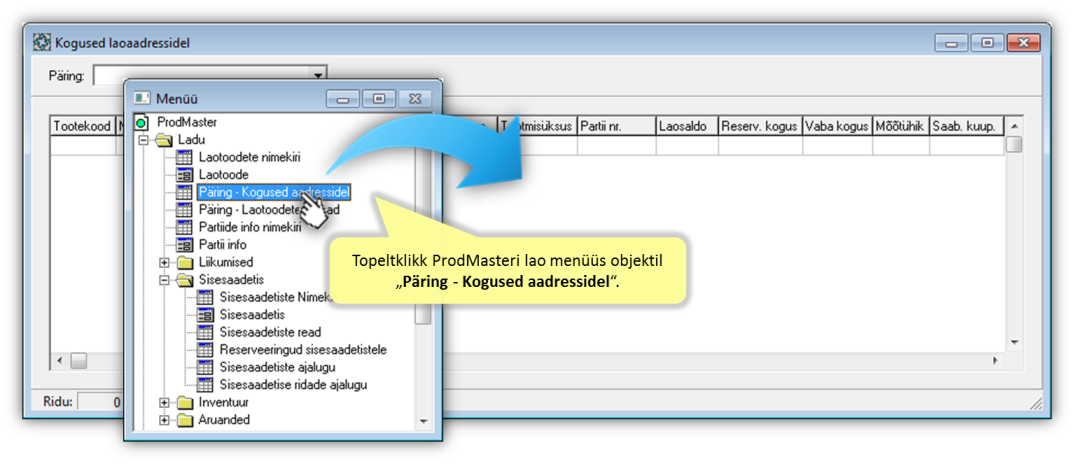
Task: Click the Päring - Kogused aadressidel table icon
Action: tap(184, 193)
